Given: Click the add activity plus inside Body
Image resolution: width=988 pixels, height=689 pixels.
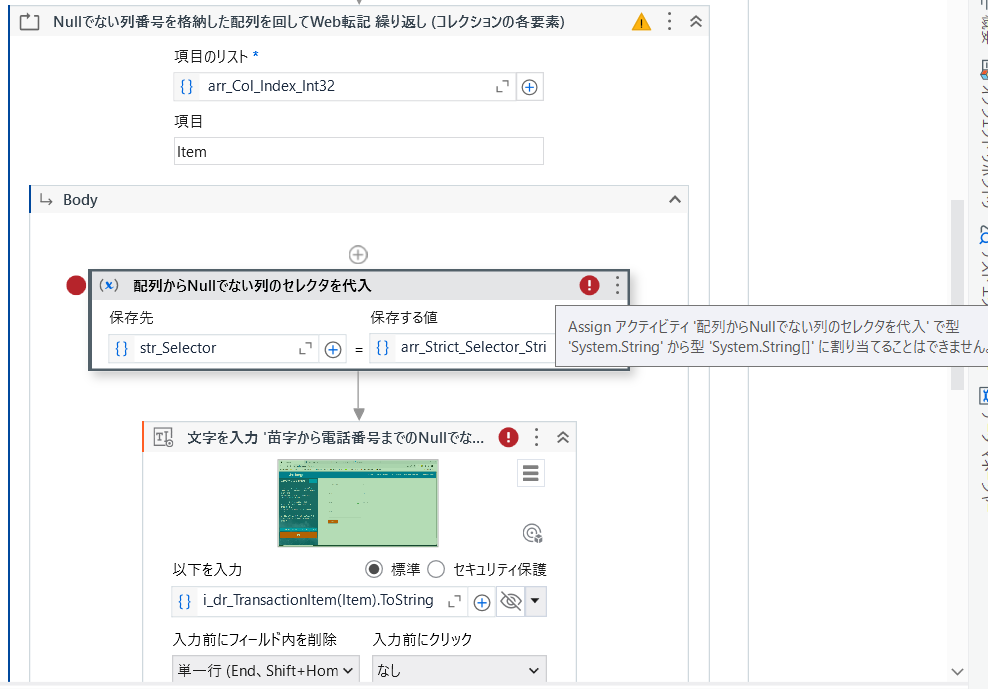Looking at the screenshot, I should click(358, 255).
